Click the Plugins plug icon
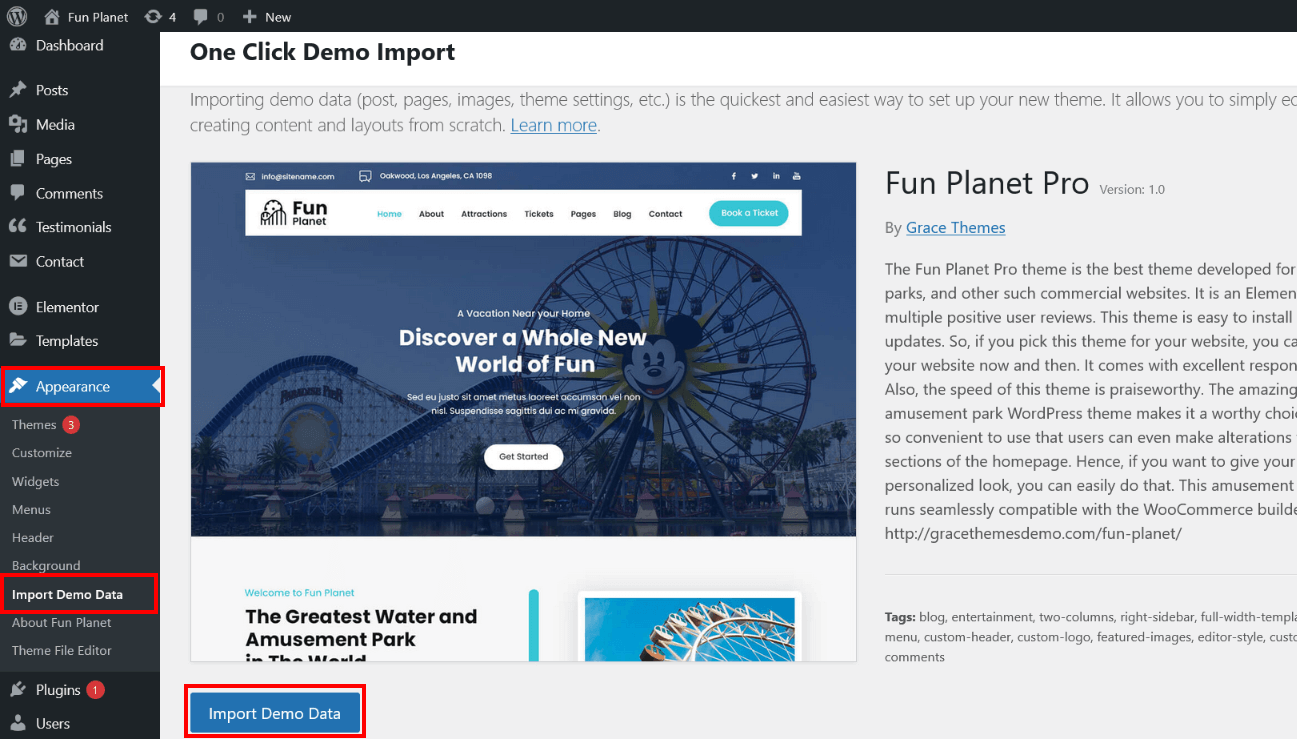 [18, 690]
